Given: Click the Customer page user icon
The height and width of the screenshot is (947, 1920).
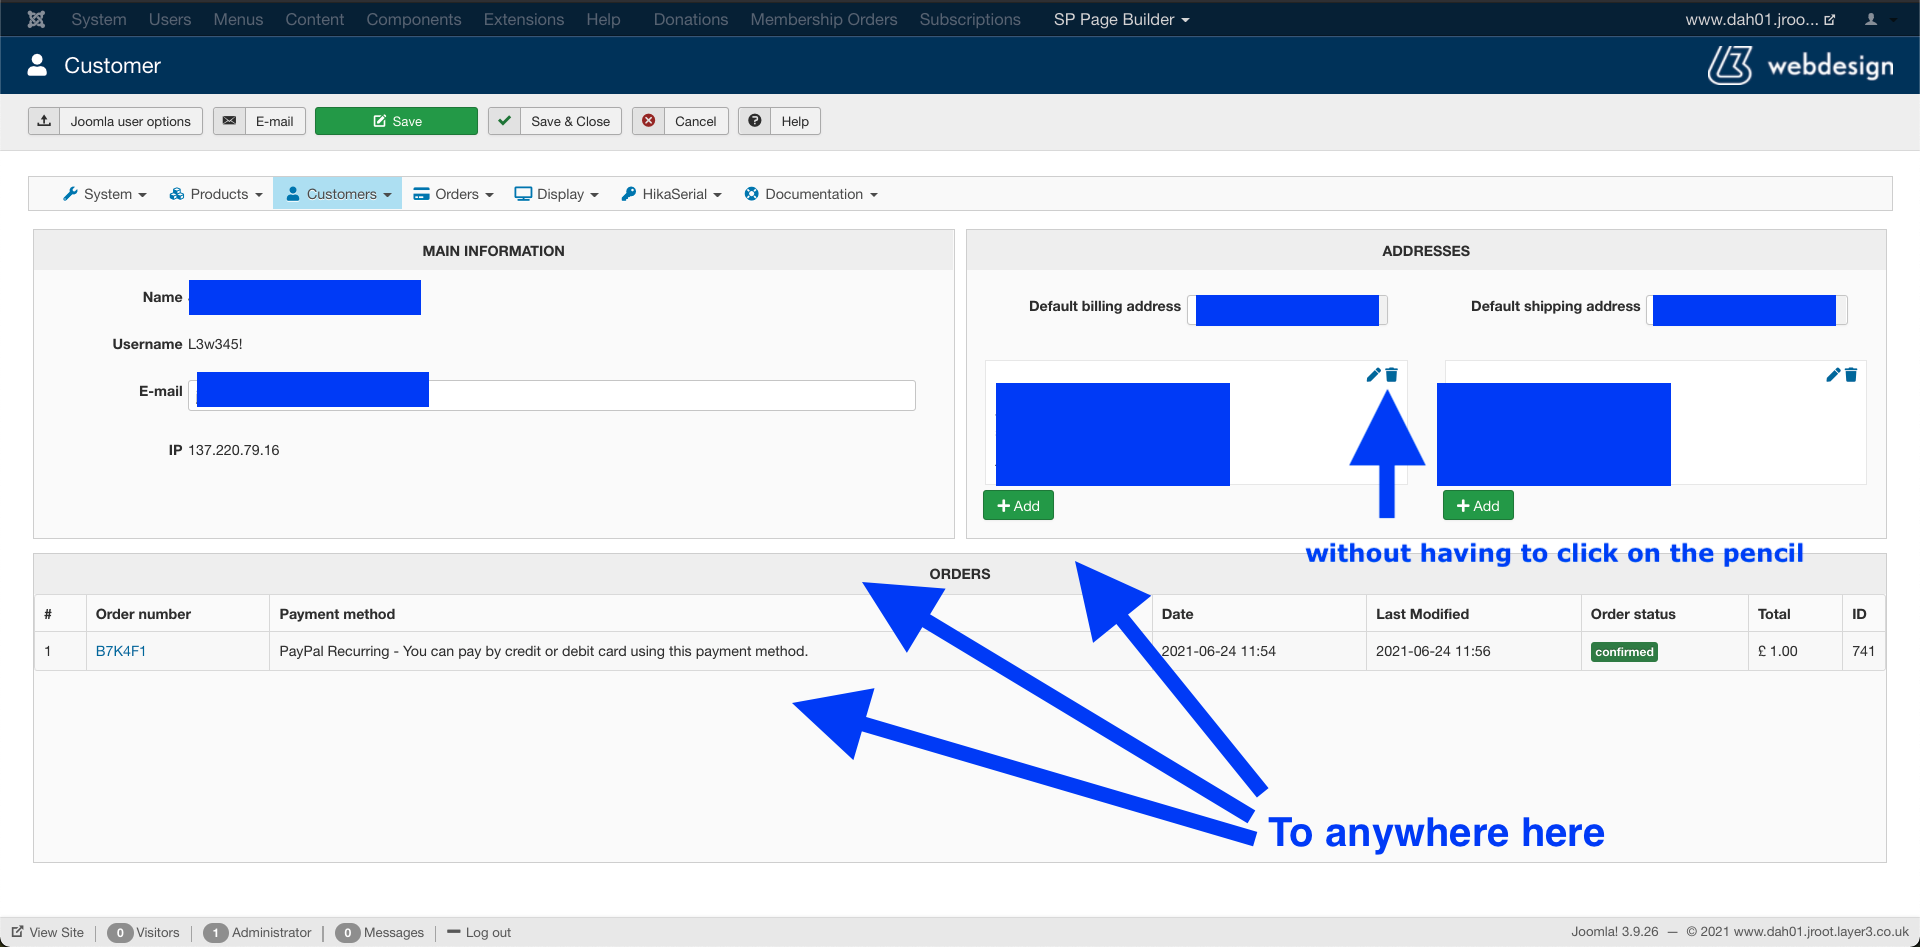Looking at the screenshot, I should (x=37, y=65).
